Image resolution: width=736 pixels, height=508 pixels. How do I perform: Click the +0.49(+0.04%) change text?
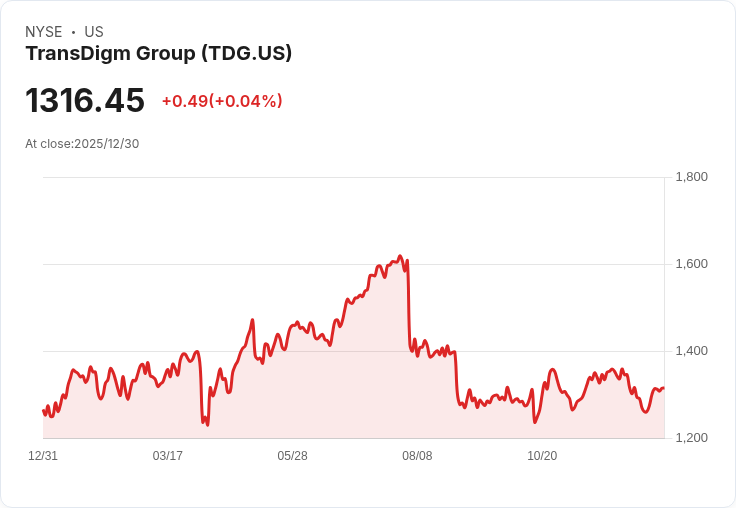click(x=222, y=101)
